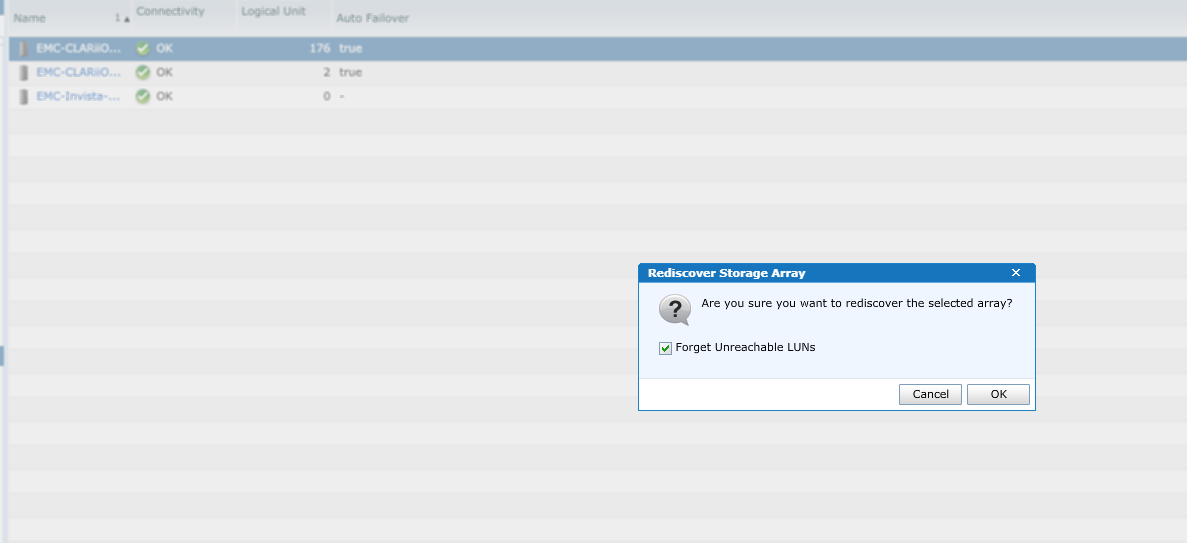Sort by the Auto Failover column header
Screen dimensions: 1187x543
point(372,17)
